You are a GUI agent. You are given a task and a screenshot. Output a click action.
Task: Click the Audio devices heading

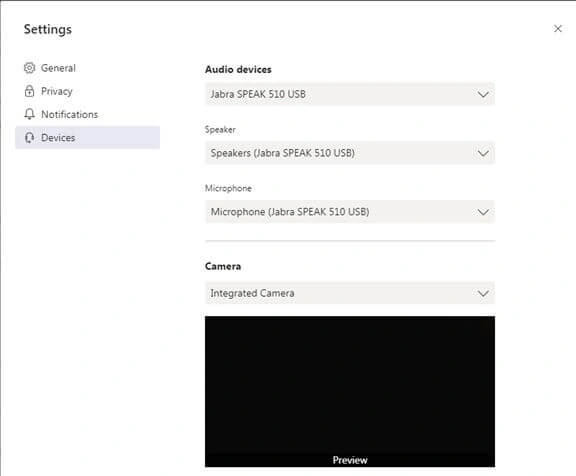click(238, 69)
